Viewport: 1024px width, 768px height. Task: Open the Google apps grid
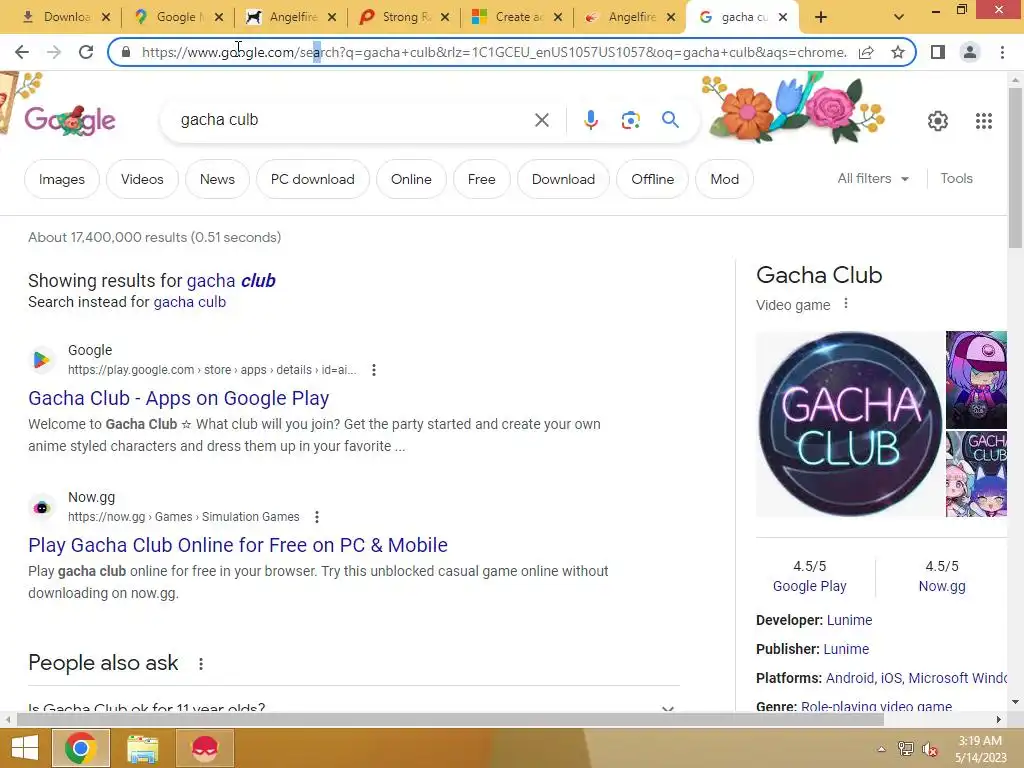tap(984, 121)
